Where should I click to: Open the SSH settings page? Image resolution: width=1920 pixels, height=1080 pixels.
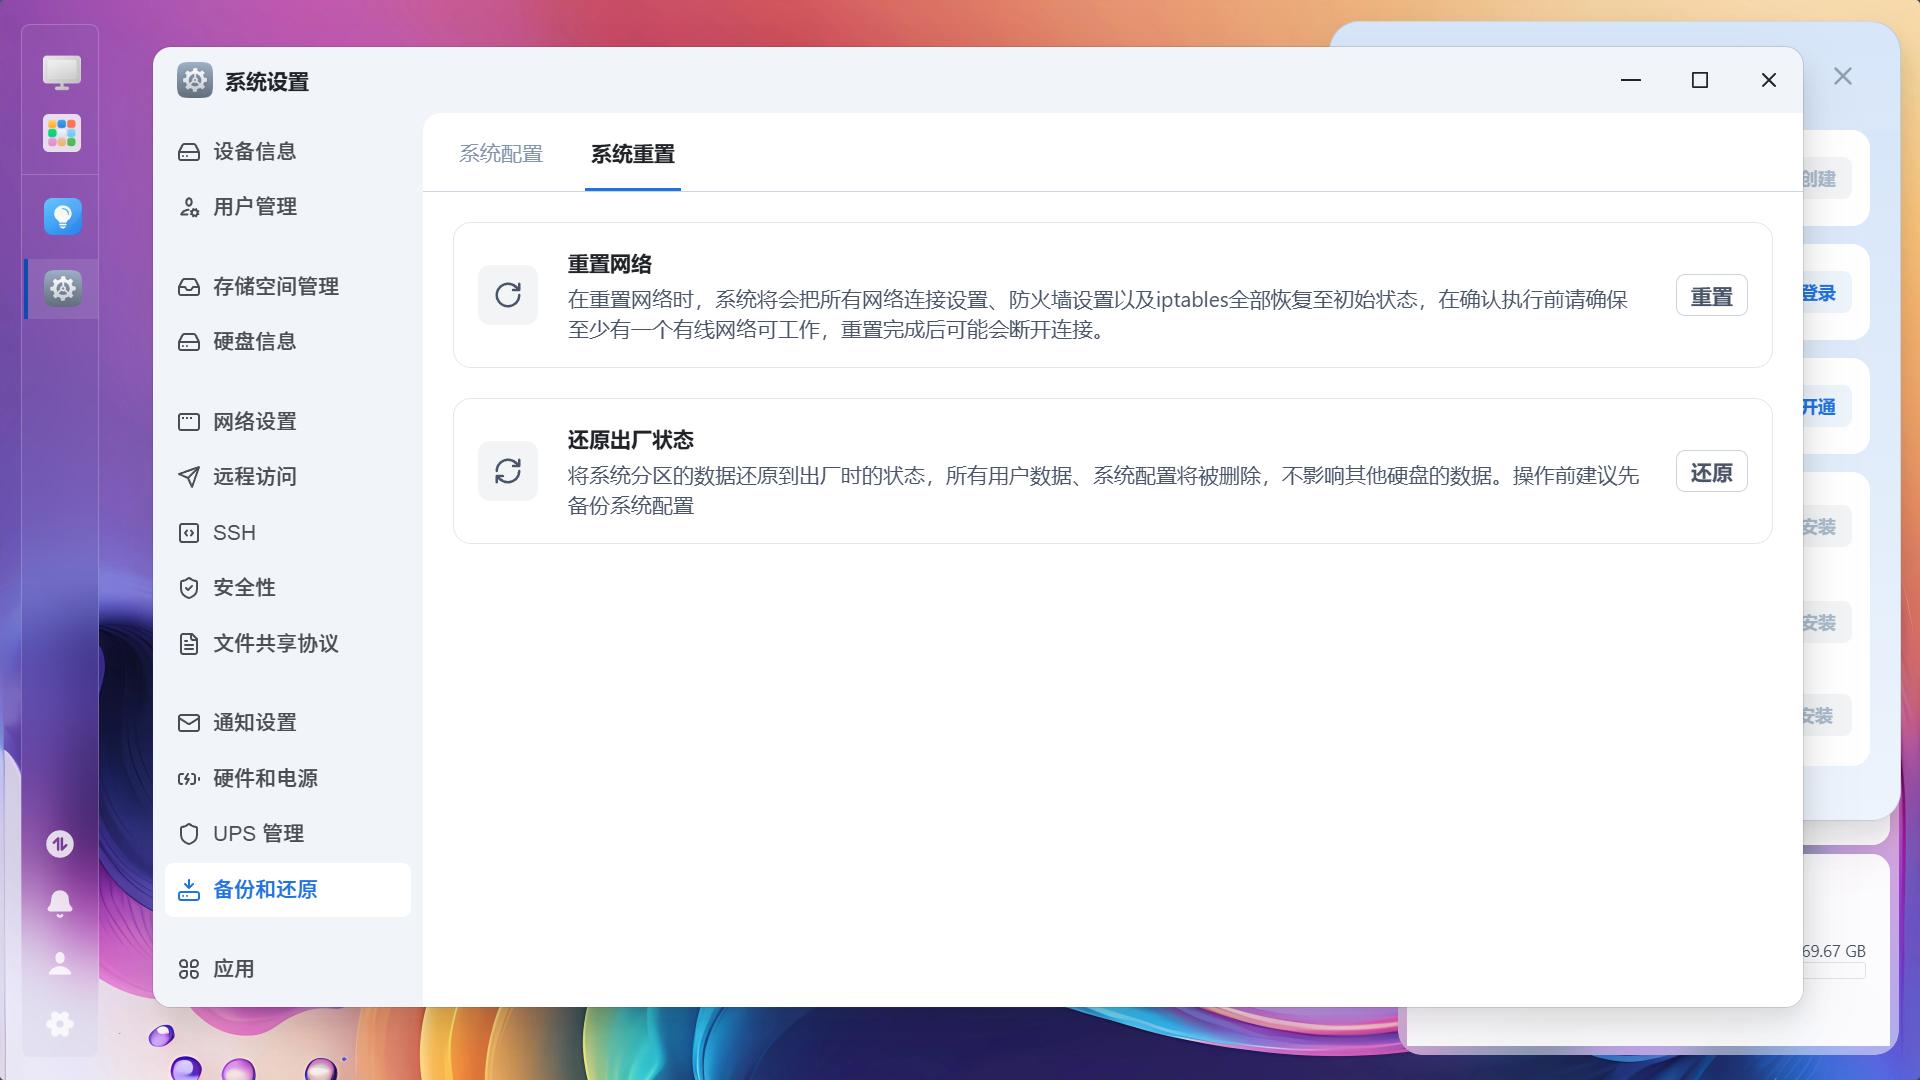pyautogui.click(x=234, y=533)
